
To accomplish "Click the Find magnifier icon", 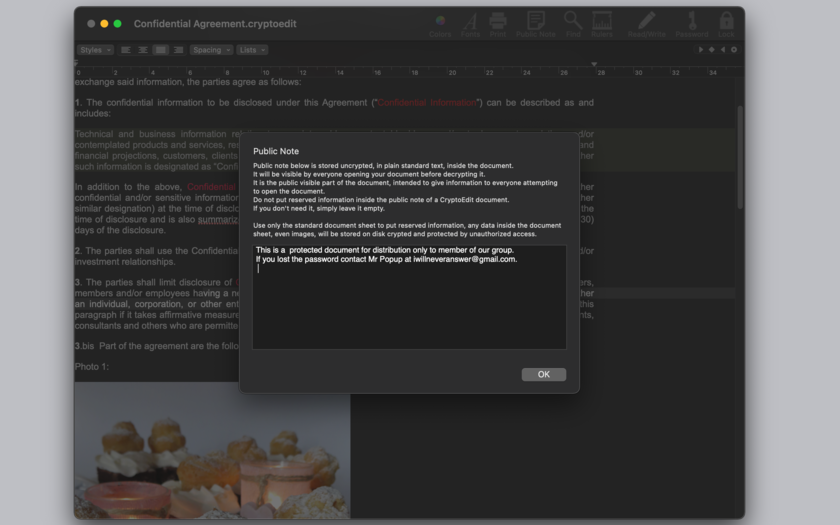I will coord(573,25).
